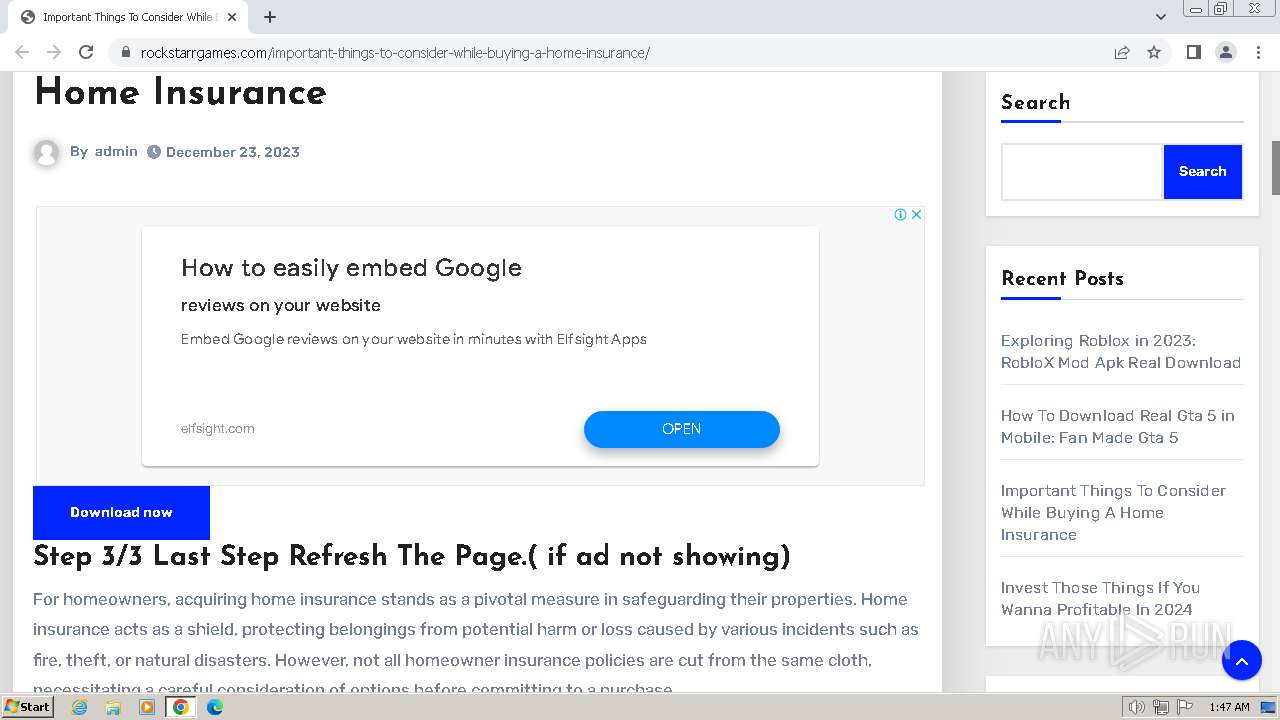Open the admin author link
The height and width of the screenshot is (720, 1280).
pyautogui.click(x=116, y=152)
